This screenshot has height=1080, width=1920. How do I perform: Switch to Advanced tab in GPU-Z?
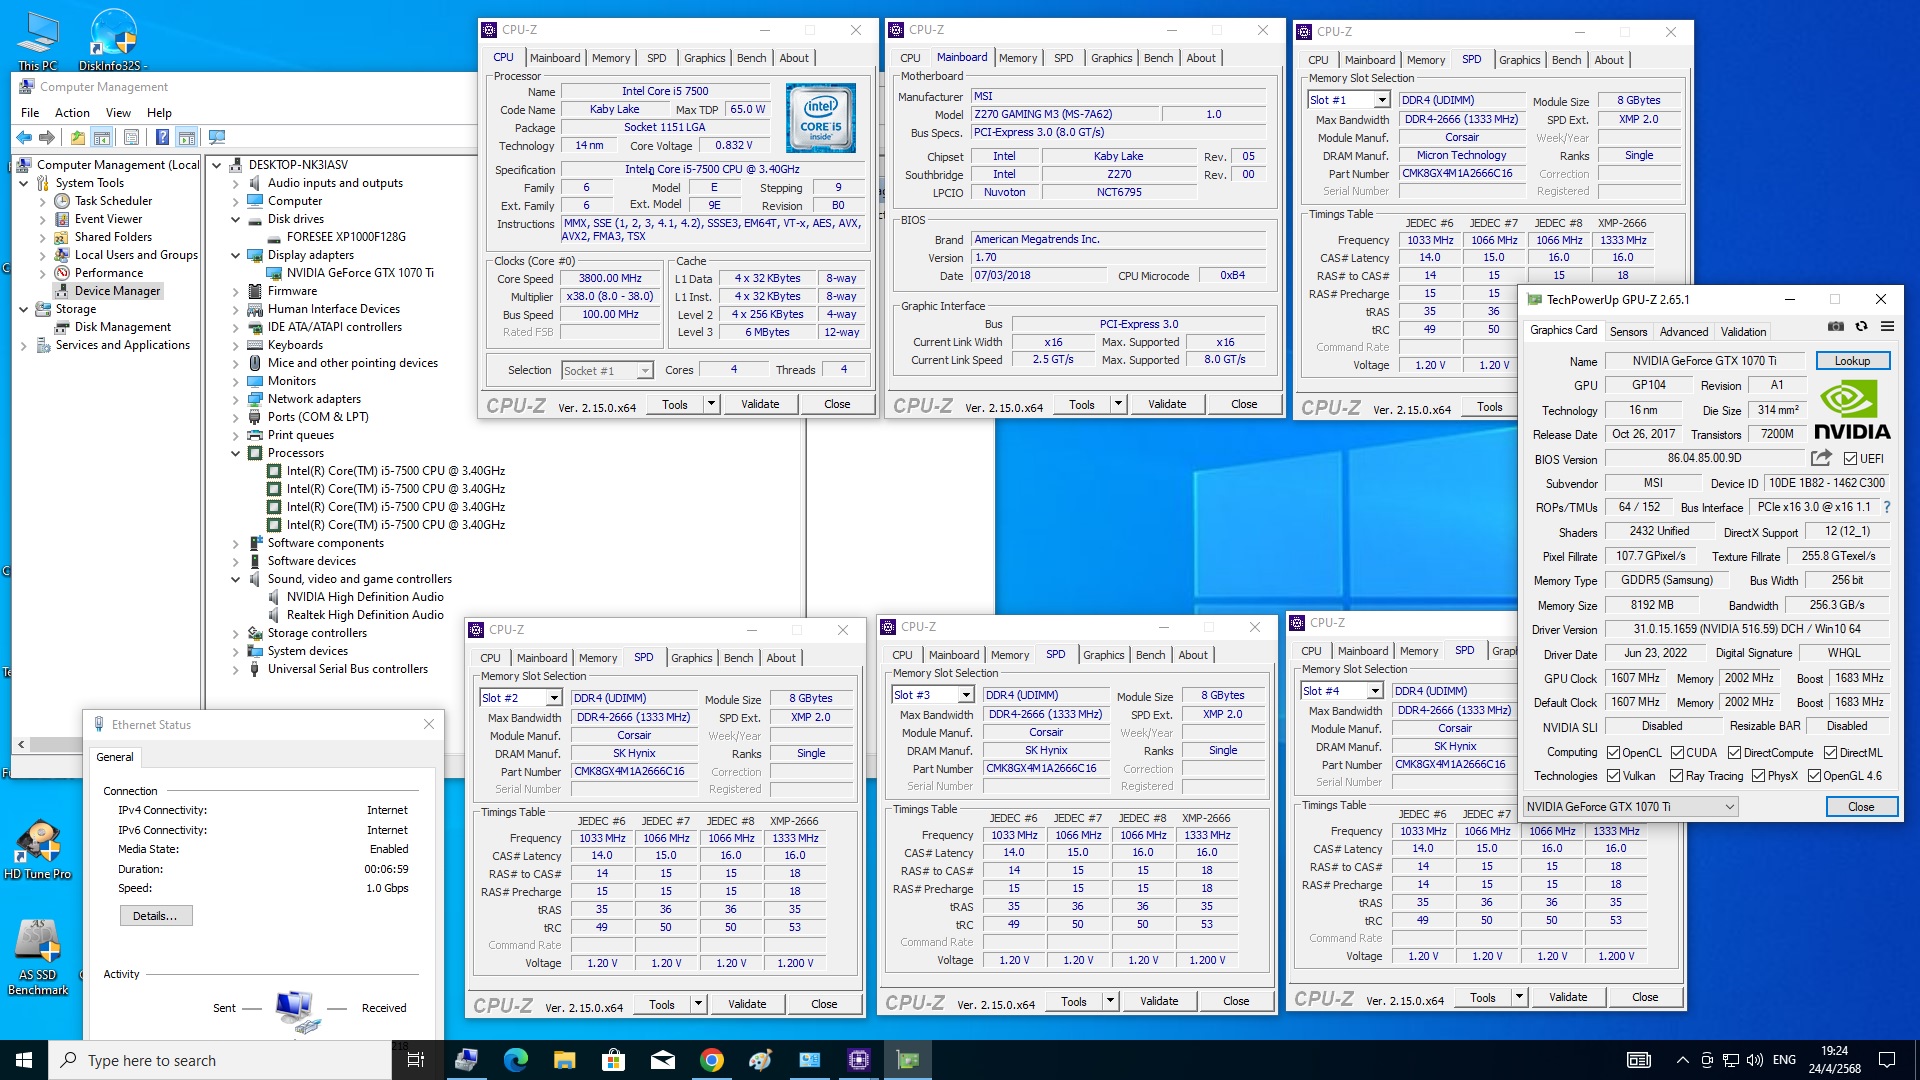tap(1684, 331)
